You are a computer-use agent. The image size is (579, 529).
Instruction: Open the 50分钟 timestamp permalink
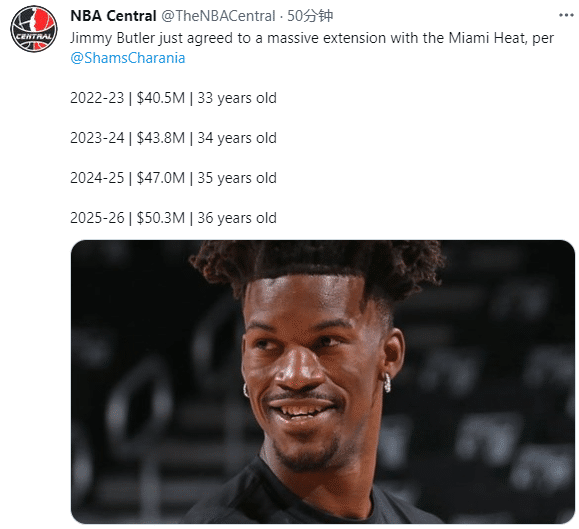310,16
